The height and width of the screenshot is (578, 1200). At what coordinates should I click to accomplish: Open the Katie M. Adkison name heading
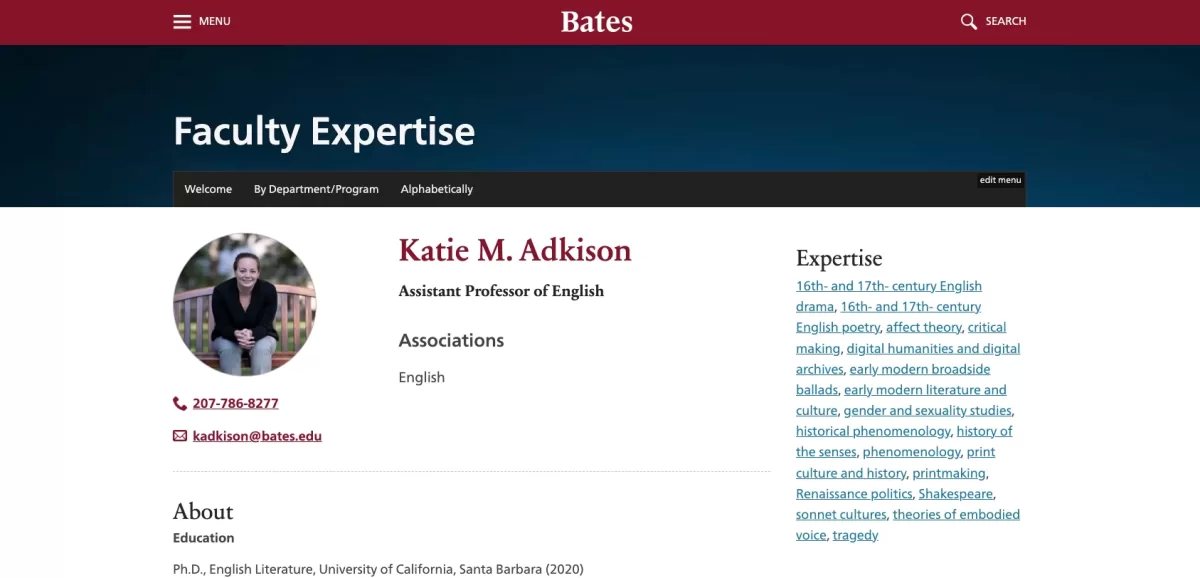[x=515, y=250]
